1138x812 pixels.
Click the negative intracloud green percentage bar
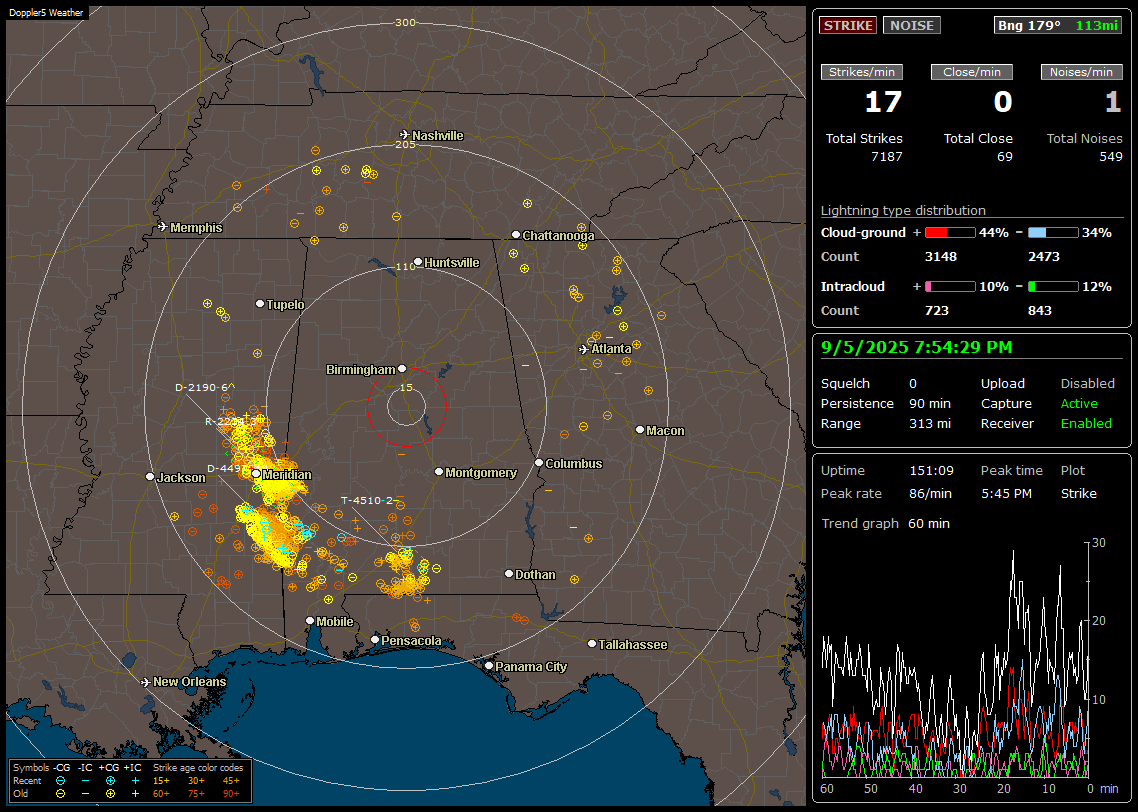(x=1053, y=287)
